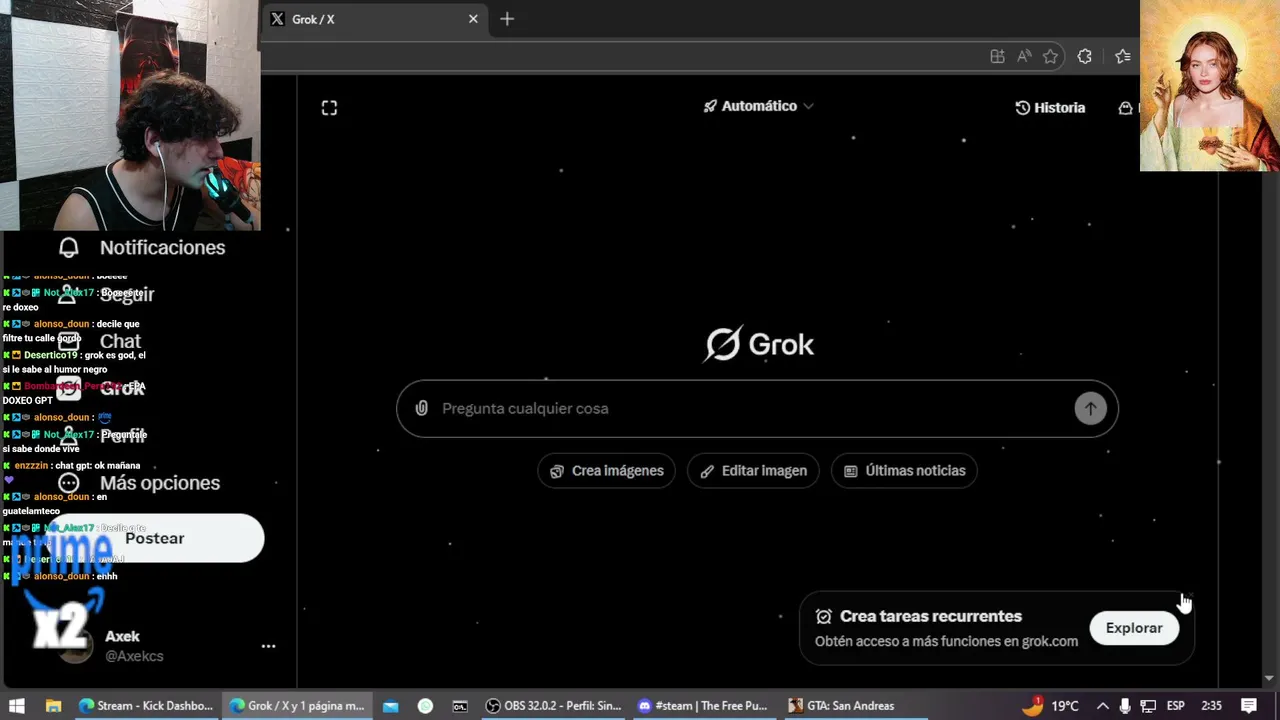Click the send arrow button
1280x720 pixels.
pyautogui.click(x=1090, y=408)
